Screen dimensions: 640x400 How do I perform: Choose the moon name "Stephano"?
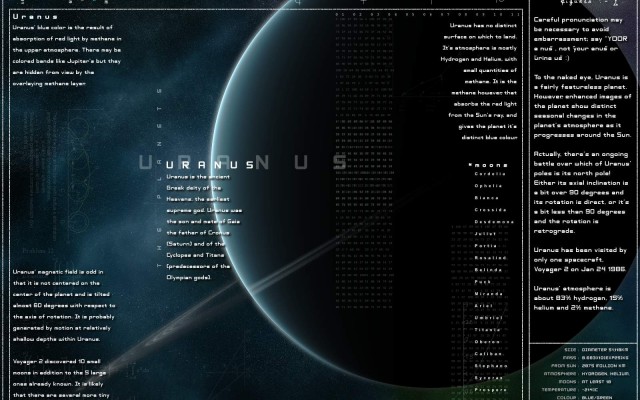[x=491, y=366]
